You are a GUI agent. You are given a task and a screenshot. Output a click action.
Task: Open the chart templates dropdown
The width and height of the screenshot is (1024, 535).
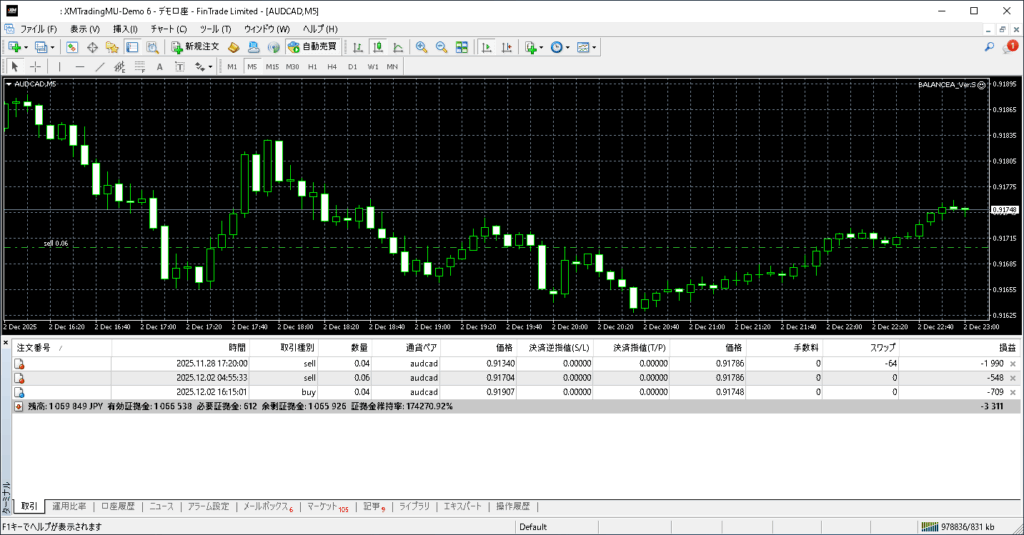coord(596,47)
